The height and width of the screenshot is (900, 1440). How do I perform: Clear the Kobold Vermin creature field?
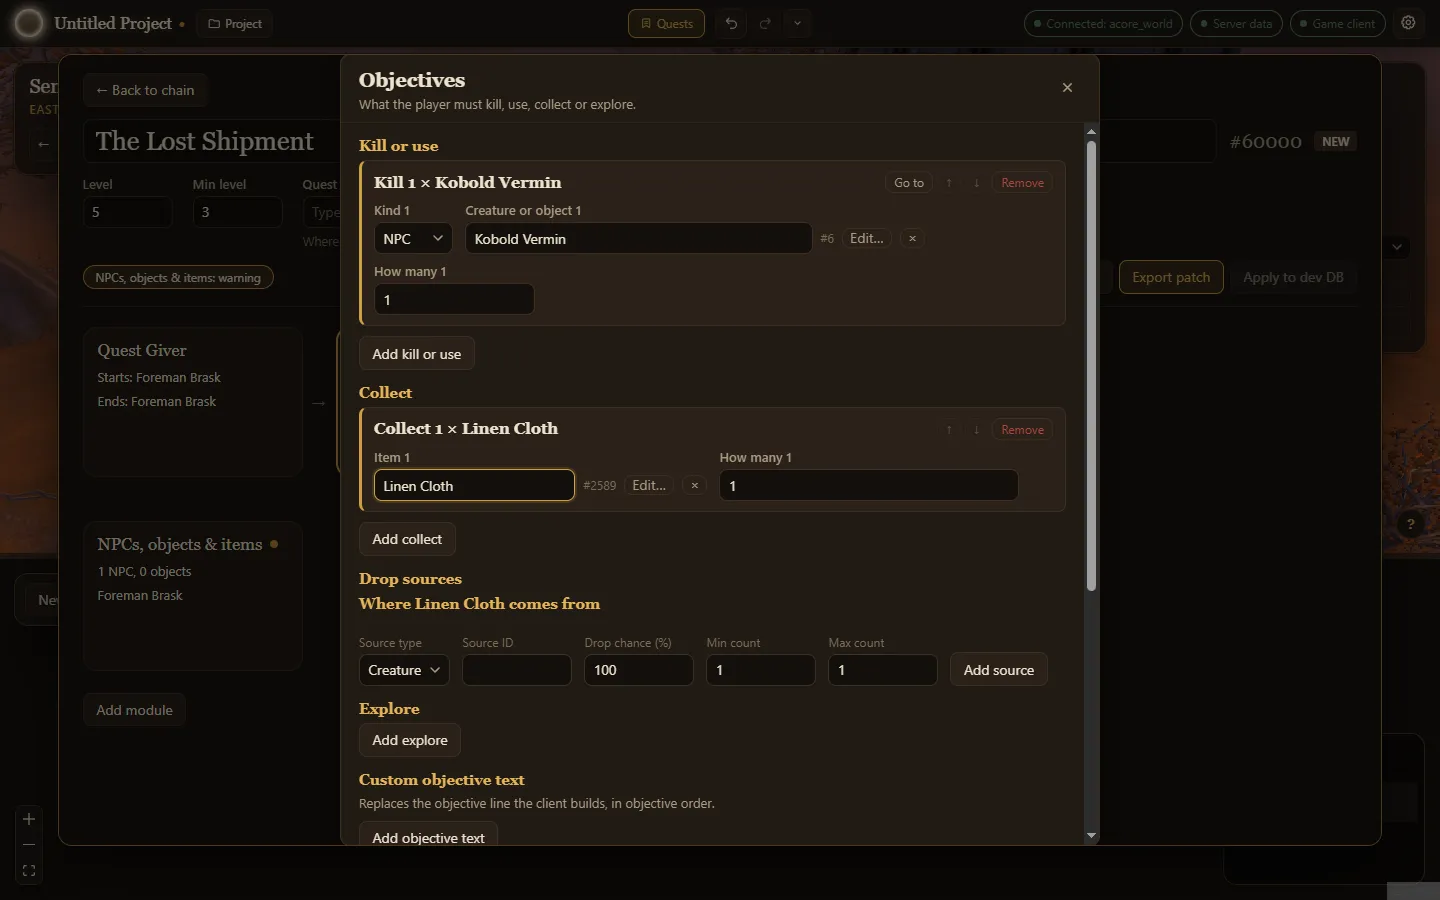pyautogui.click(x=912, y=239)
